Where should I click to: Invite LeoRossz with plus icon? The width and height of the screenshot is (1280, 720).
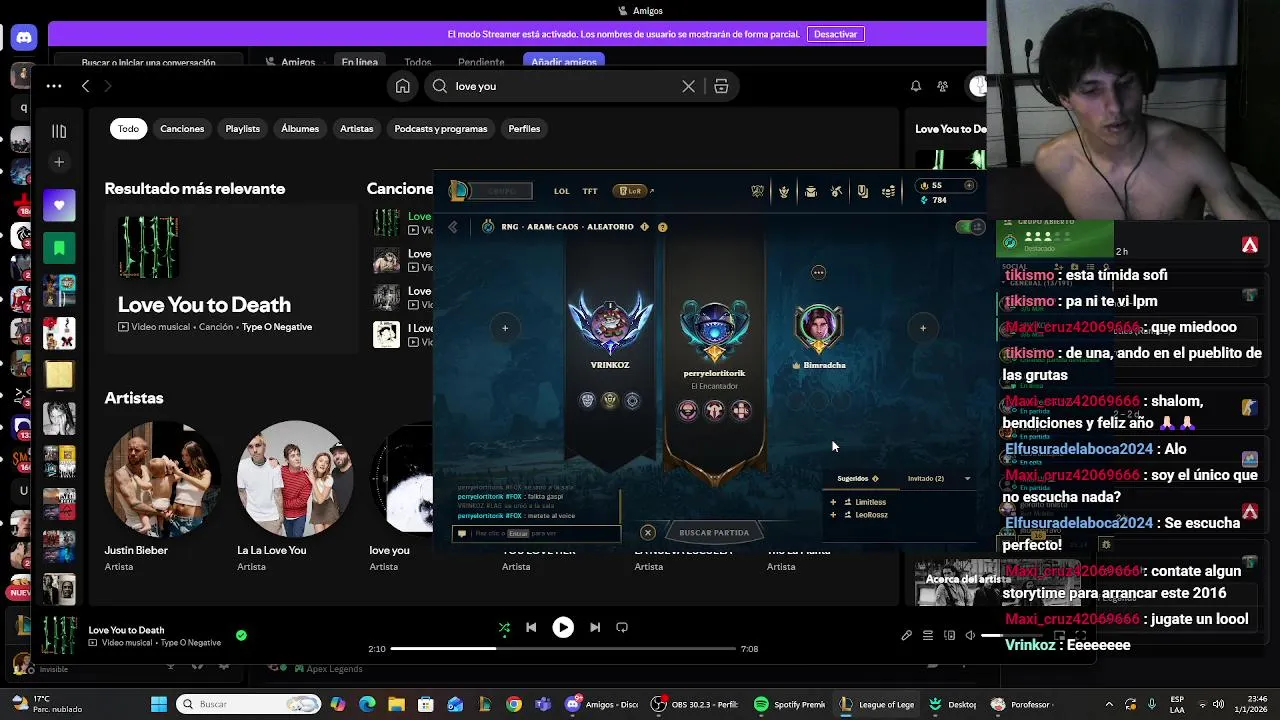[x=833, y=515]
